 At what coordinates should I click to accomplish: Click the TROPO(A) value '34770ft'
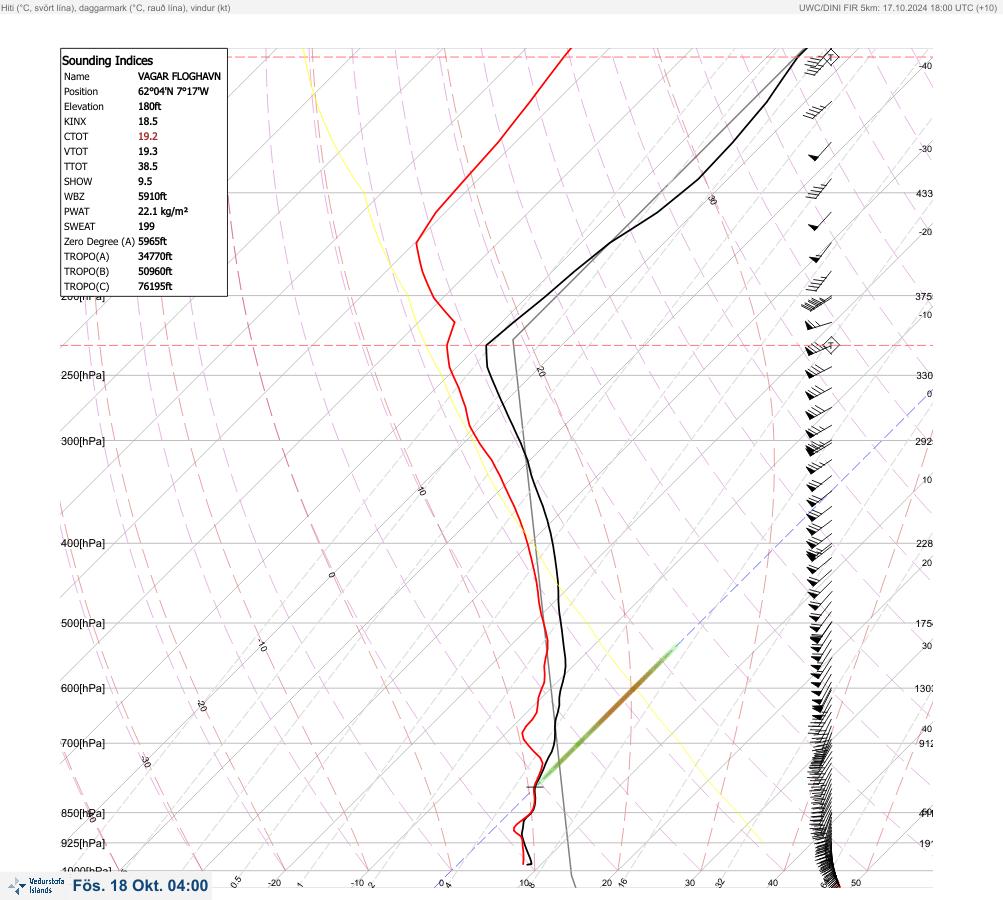[155, 257]
